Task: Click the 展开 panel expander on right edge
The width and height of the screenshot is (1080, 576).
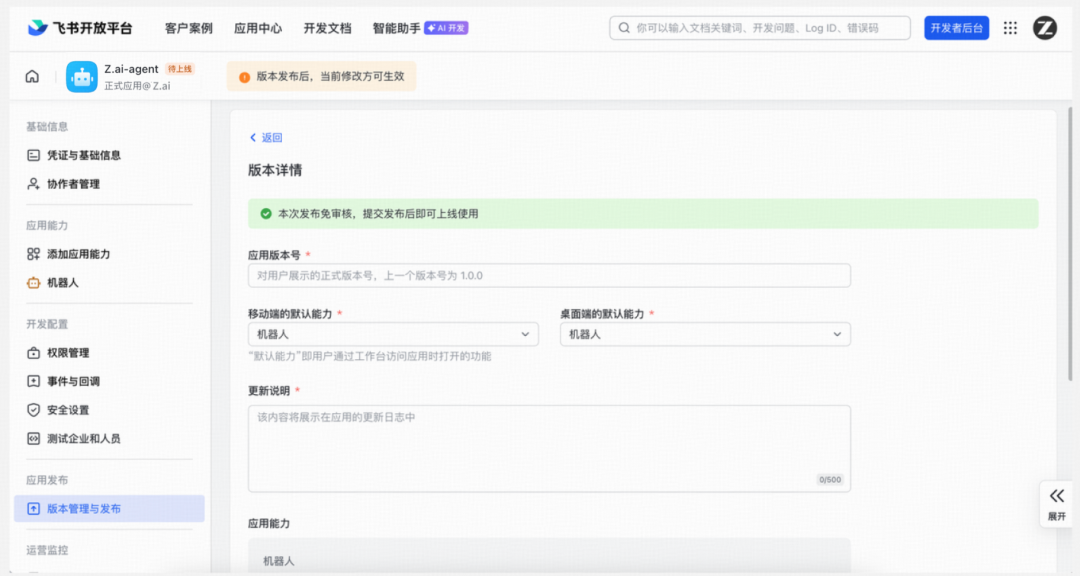Action: [1057, 503]
